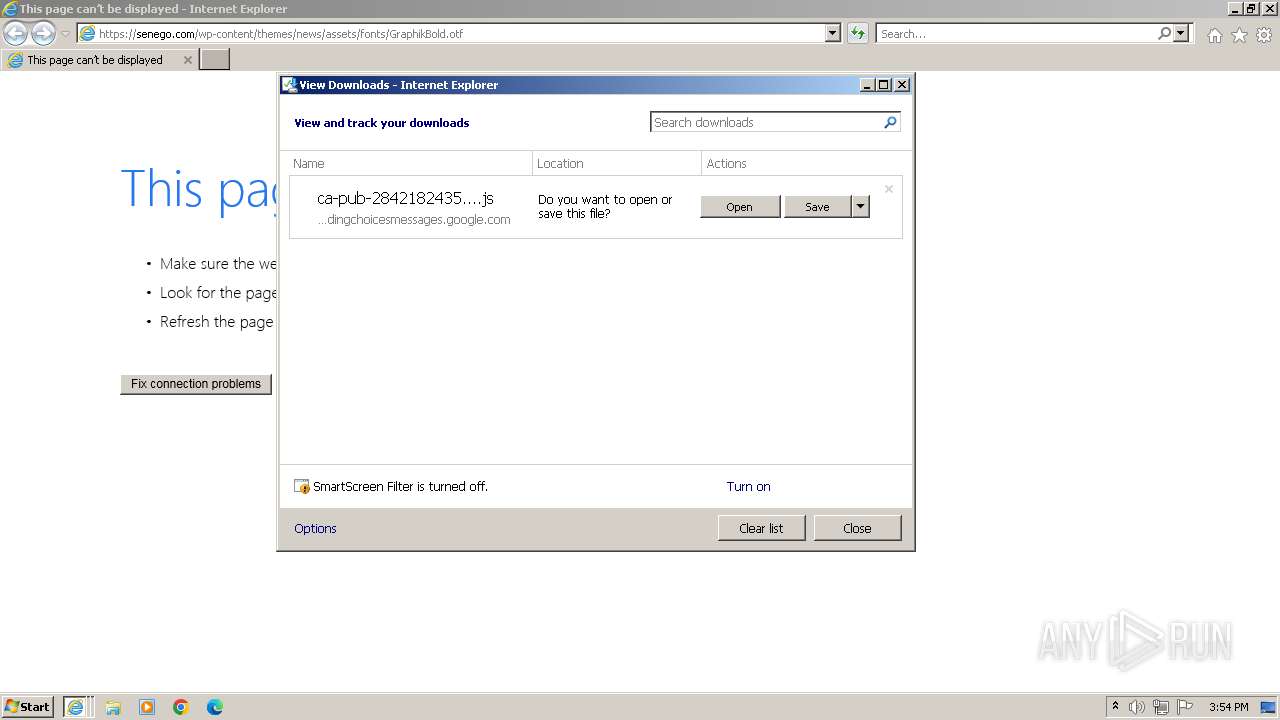Open the downloads Options link
1280x720 pixels.
(x=315, y=528)
